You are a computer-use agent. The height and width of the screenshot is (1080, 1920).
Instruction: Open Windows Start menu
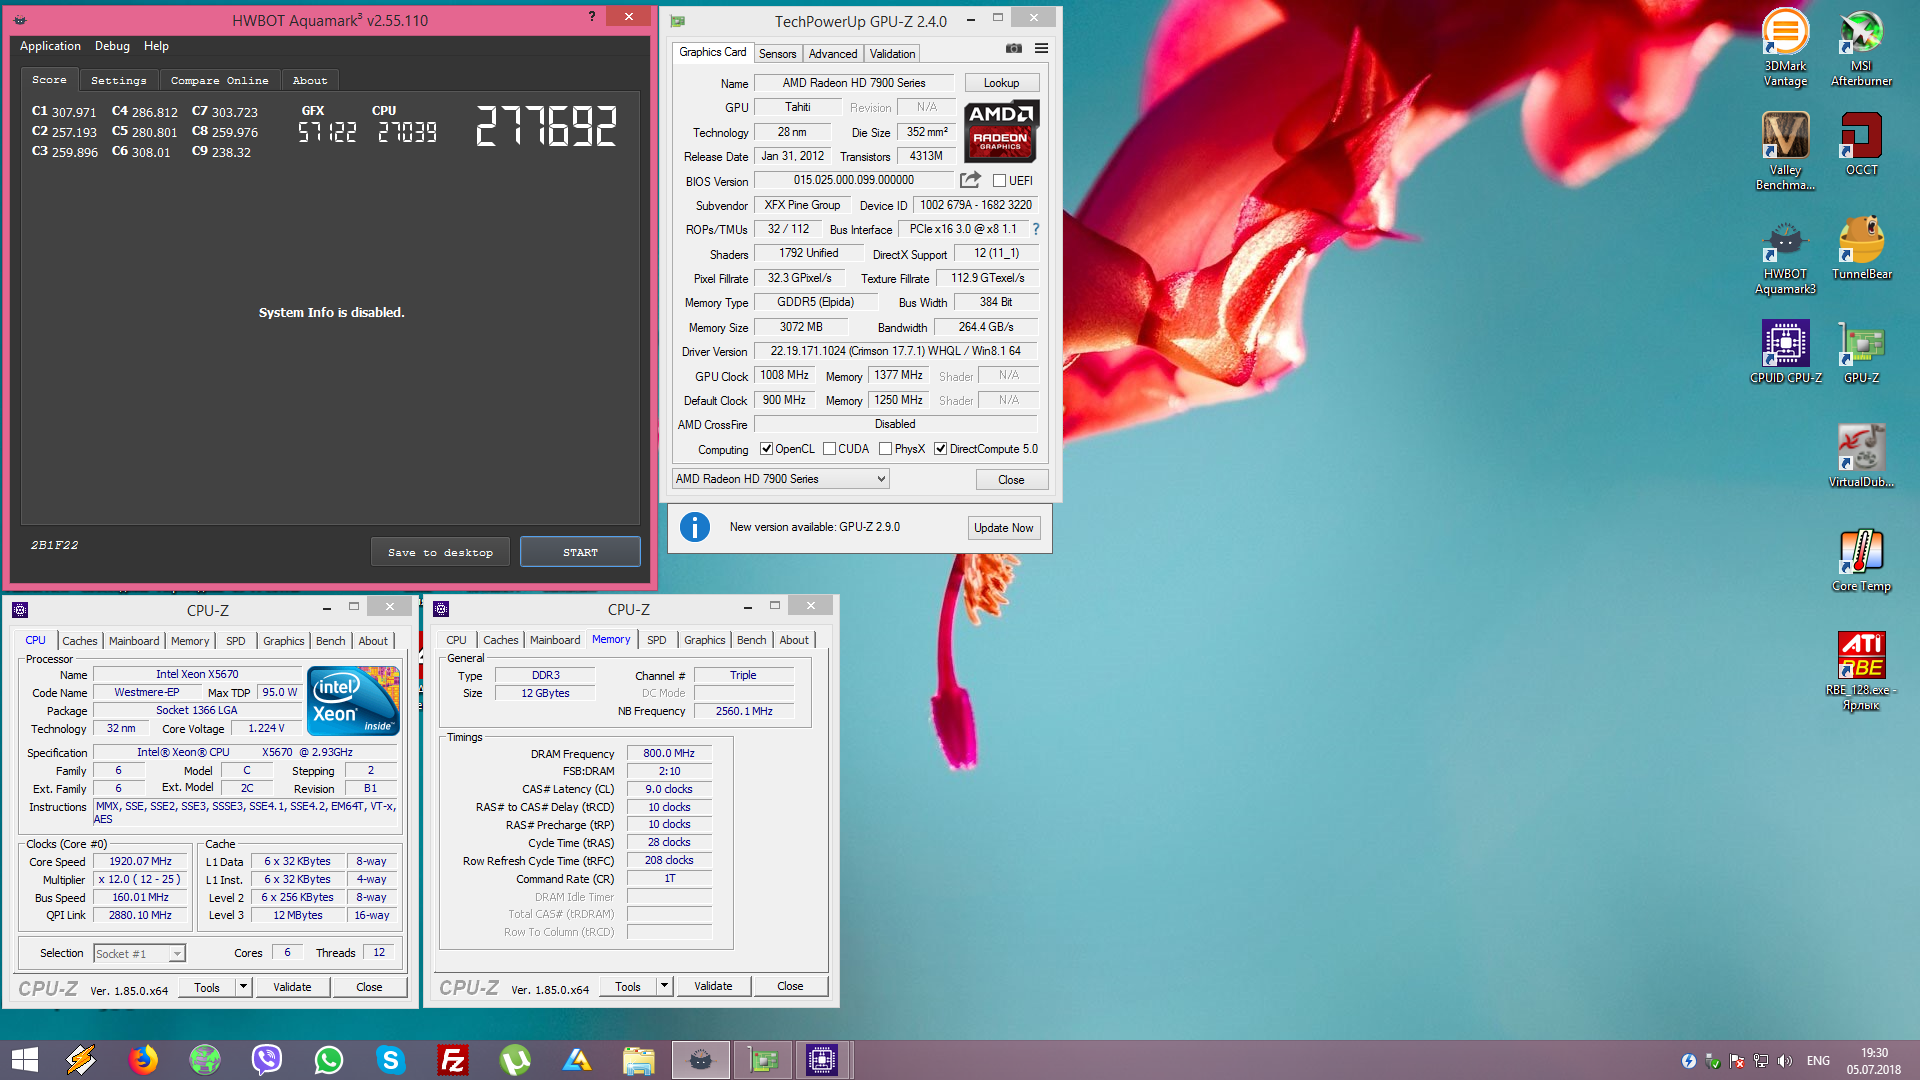click(x=24, y=1060)
